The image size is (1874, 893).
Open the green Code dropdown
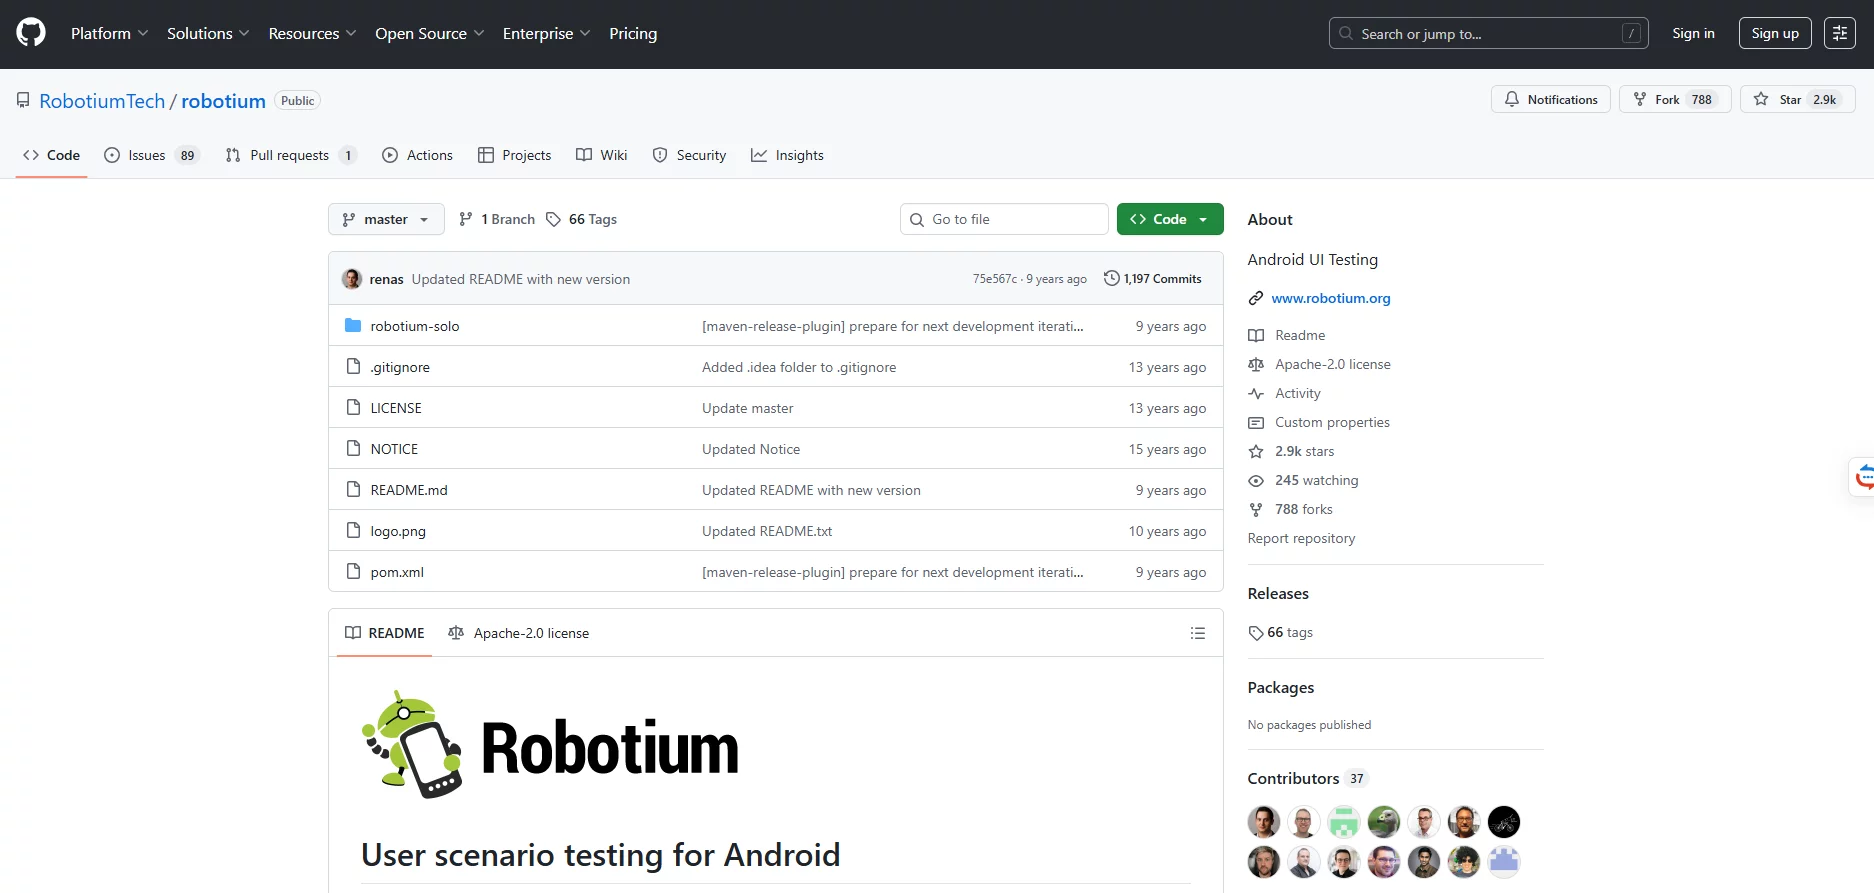(1170, 219)
